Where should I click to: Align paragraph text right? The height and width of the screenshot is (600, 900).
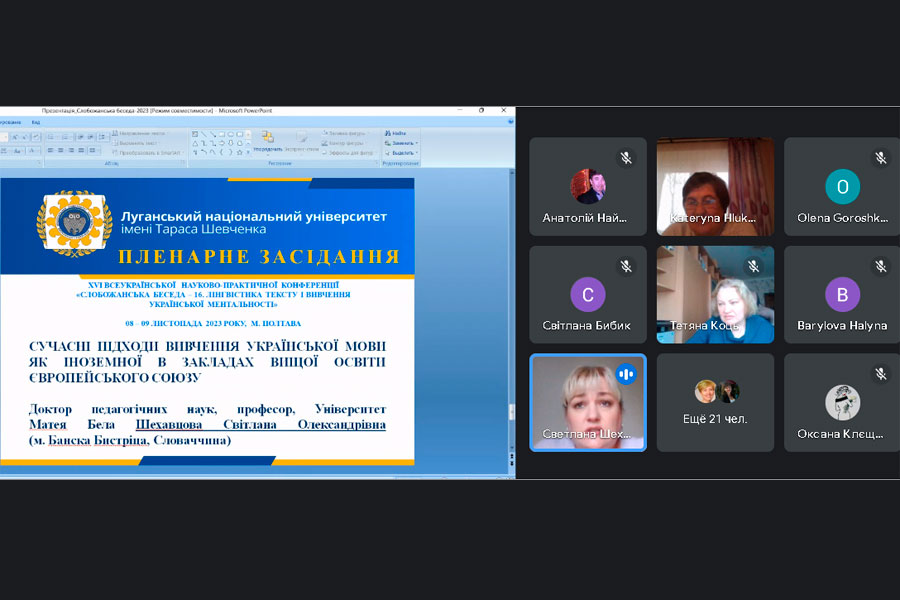point(71,150)
